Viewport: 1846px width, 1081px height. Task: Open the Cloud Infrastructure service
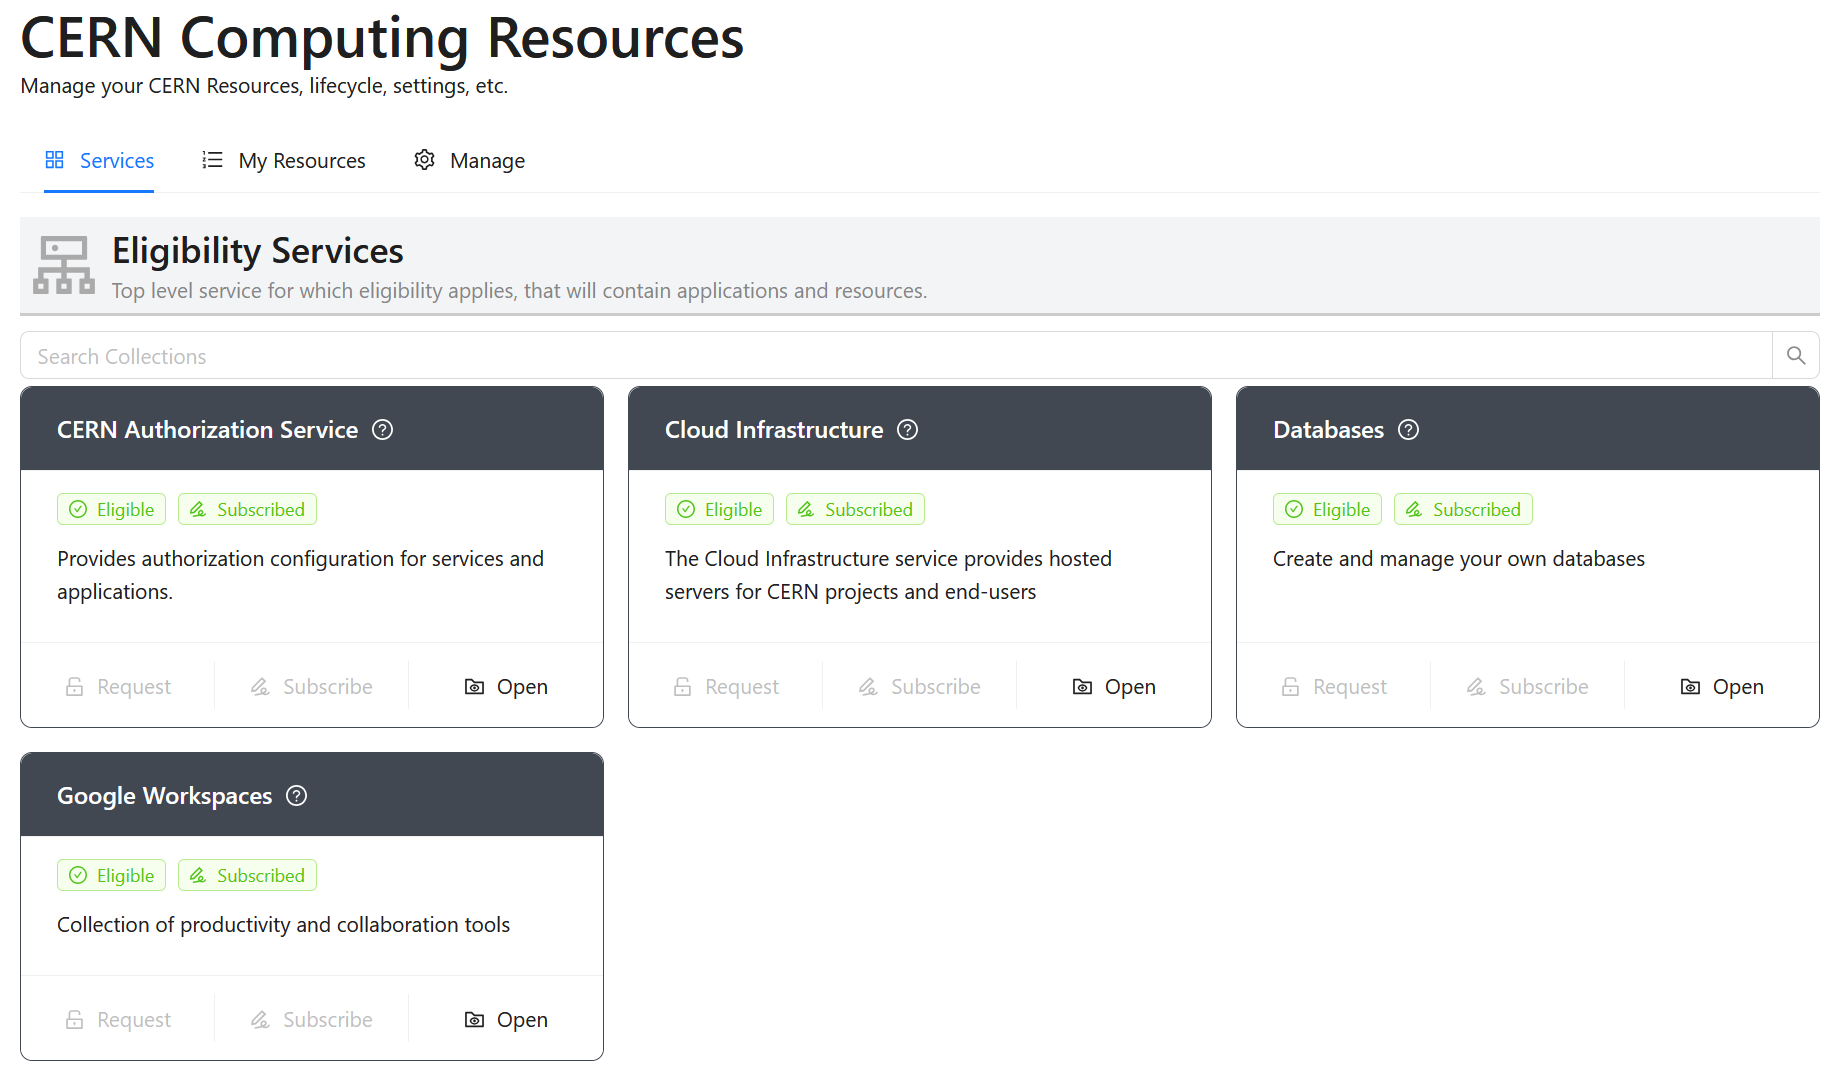click(1114, 687)
